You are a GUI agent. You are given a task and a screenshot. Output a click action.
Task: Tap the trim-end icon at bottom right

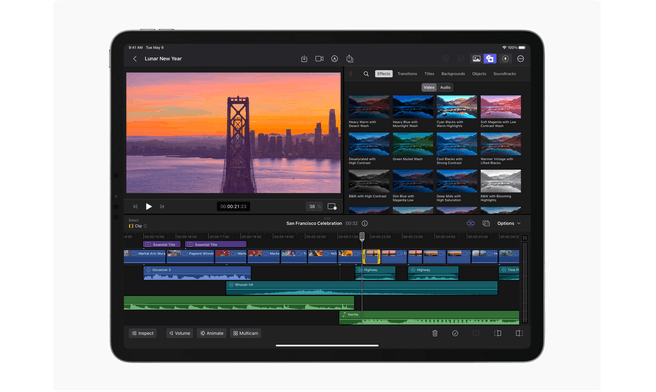pos(519,333)
